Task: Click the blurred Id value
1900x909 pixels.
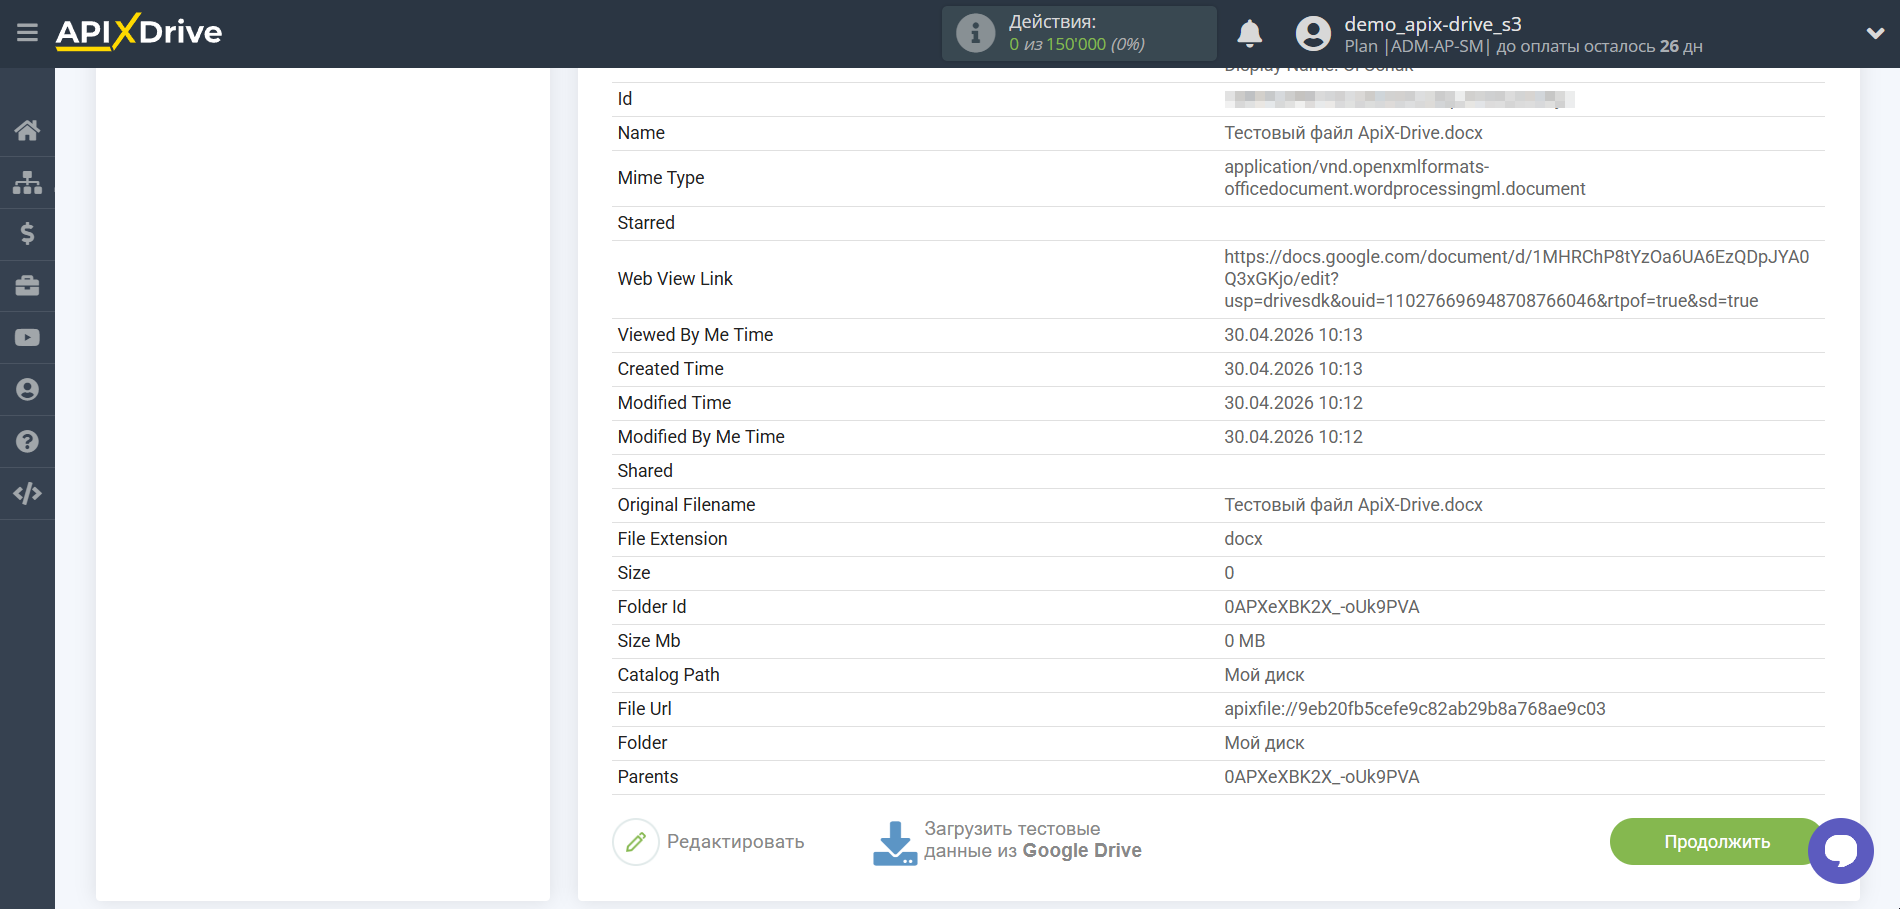Action: [1399, 99]
